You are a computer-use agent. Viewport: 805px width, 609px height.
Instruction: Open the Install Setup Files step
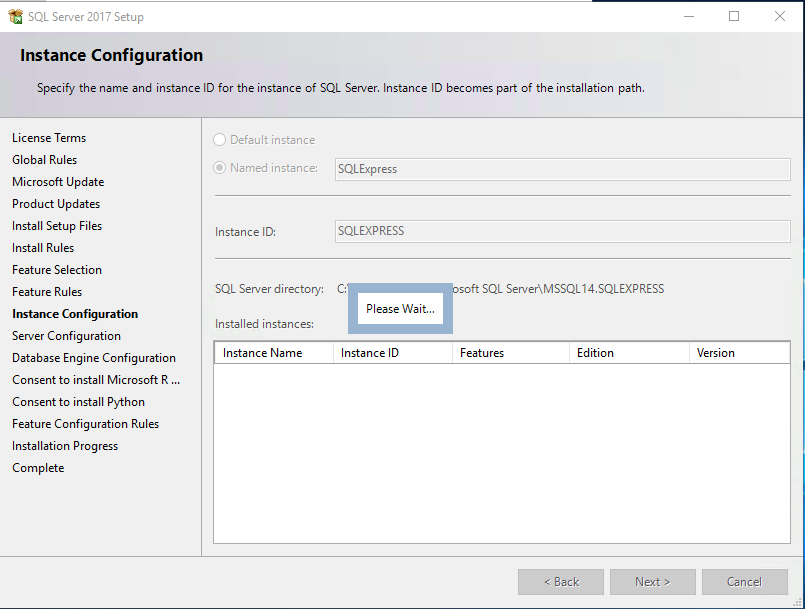point(57,226)
